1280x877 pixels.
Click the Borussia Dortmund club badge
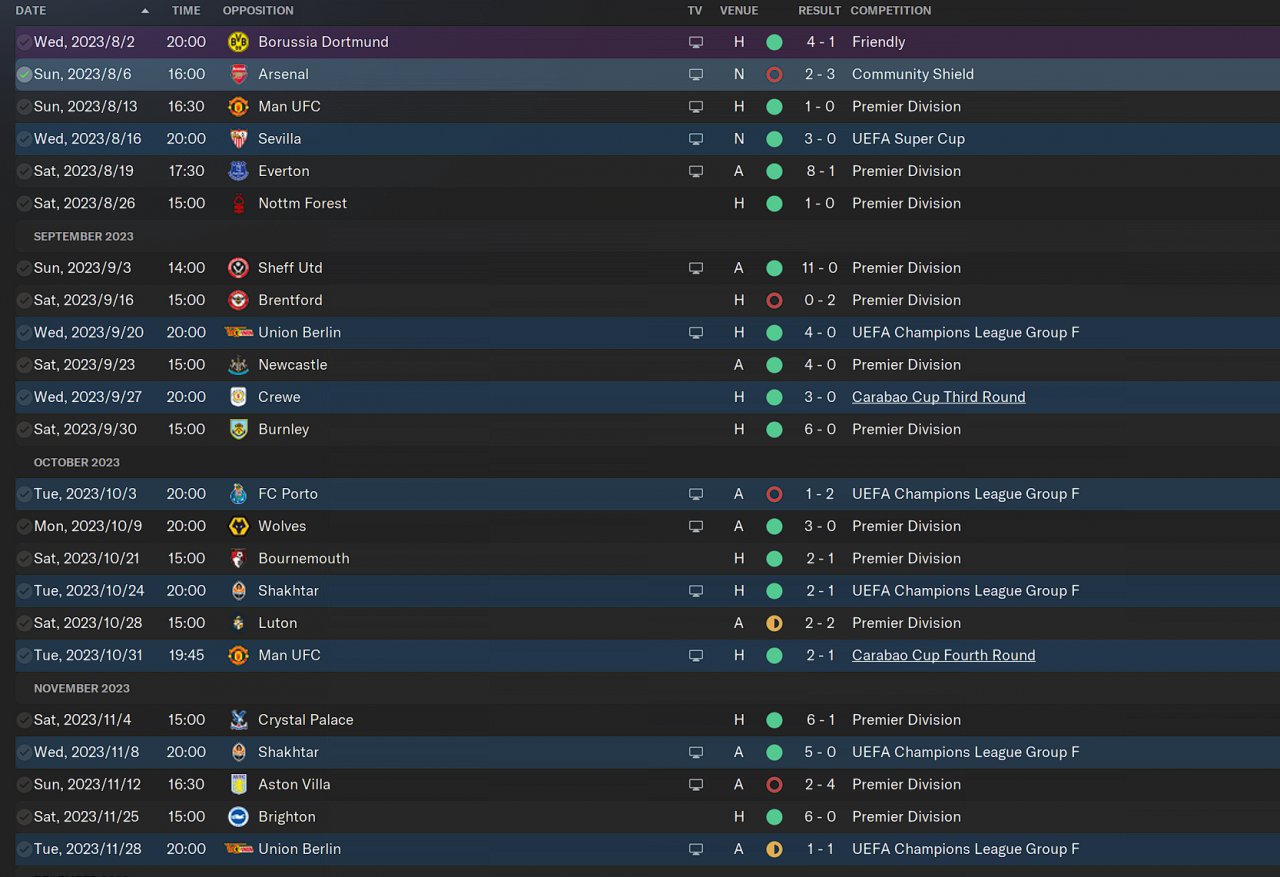tap(238, 42)
